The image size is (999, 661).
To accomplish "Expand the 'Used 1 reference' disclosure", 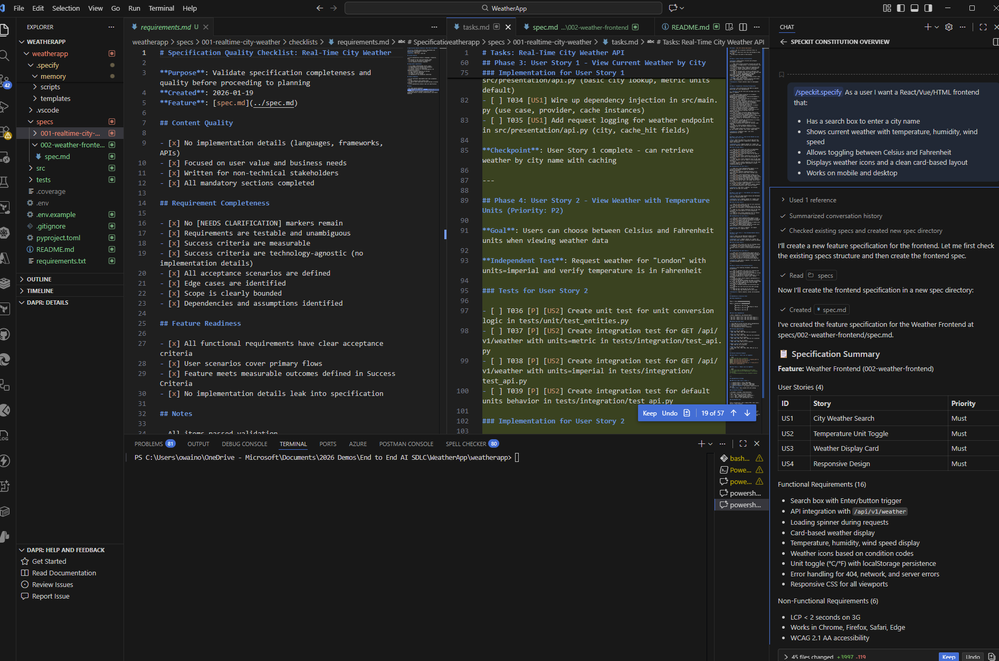I will pyautogui.click(x=811, y=200).
